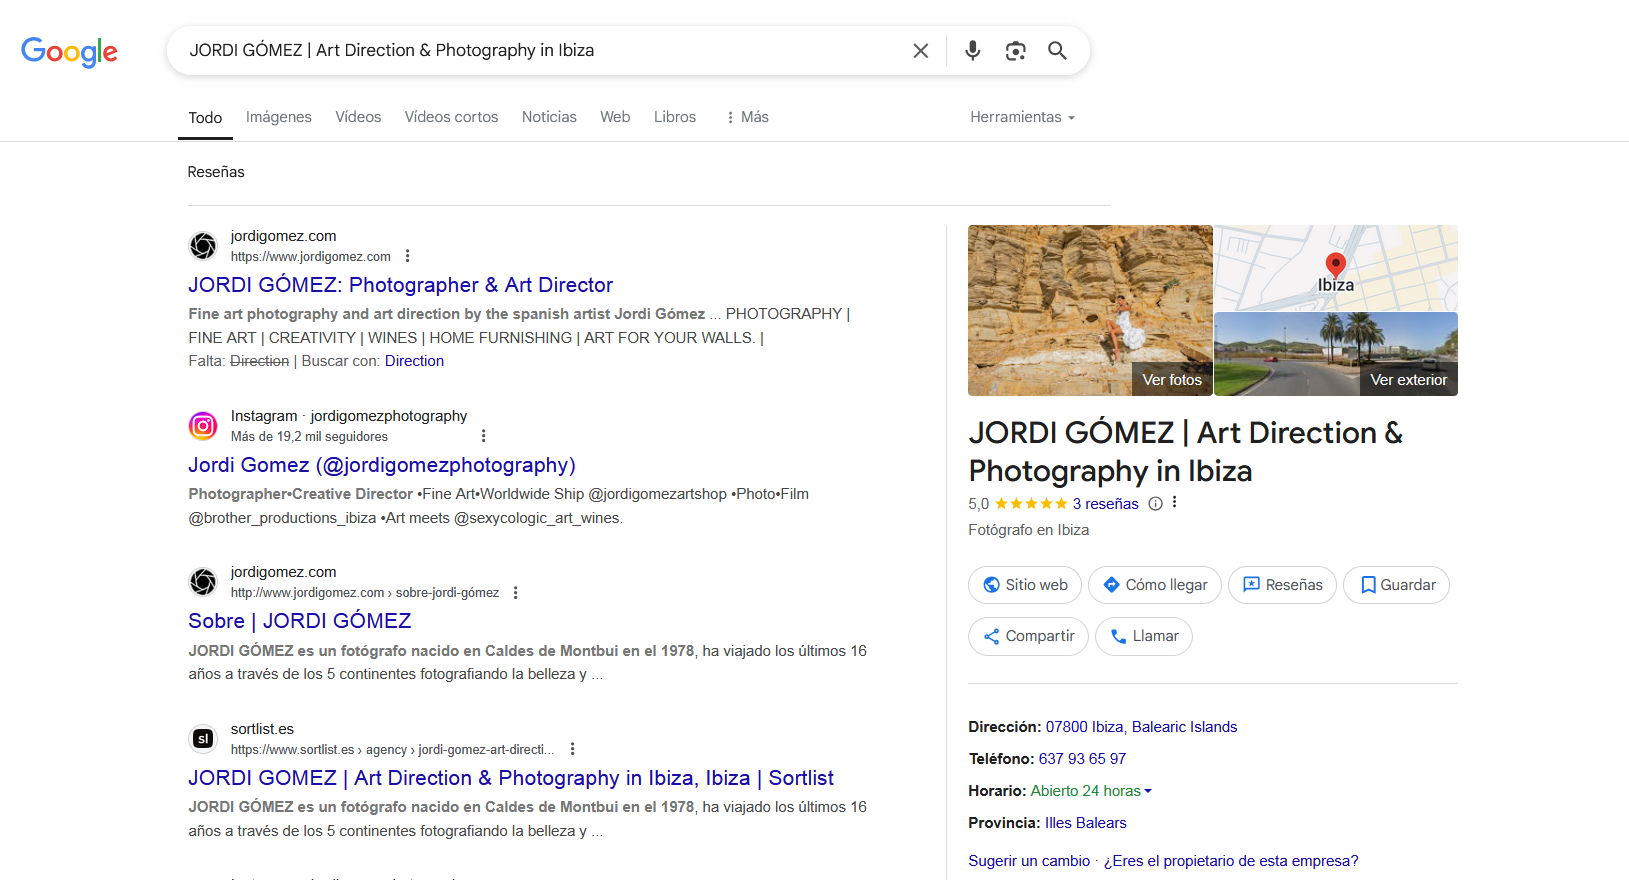The height and width of the screenshot is (880, 1629).
Task: Open three-dot menu next to the rating info
Action: click(1175, 503)
